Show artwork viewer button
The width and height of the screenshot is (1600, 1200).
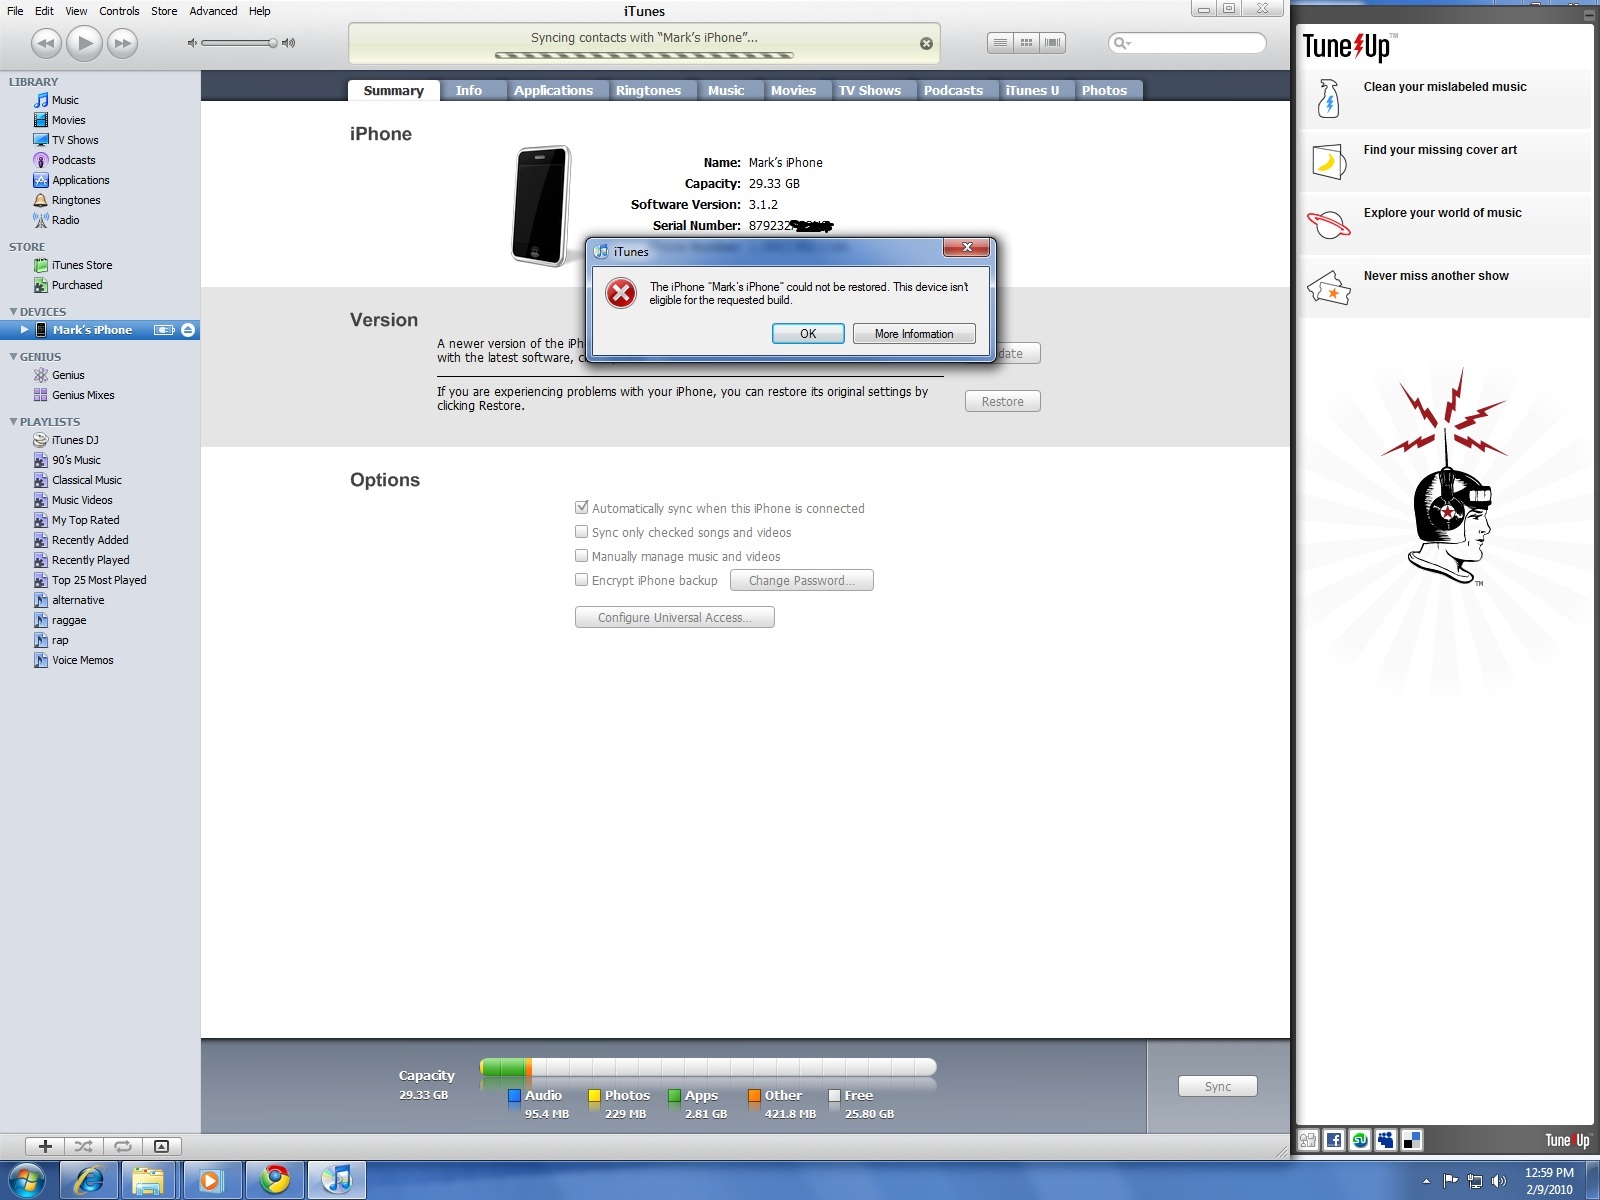(x=161, y=1146)
